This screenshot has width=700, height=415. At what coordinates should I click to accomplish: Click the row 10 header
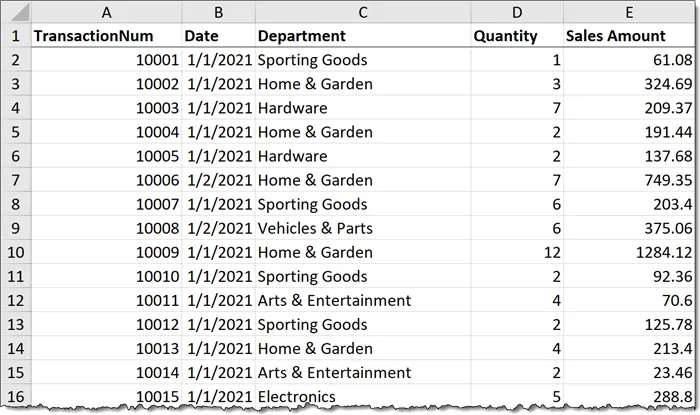(14, 252)
